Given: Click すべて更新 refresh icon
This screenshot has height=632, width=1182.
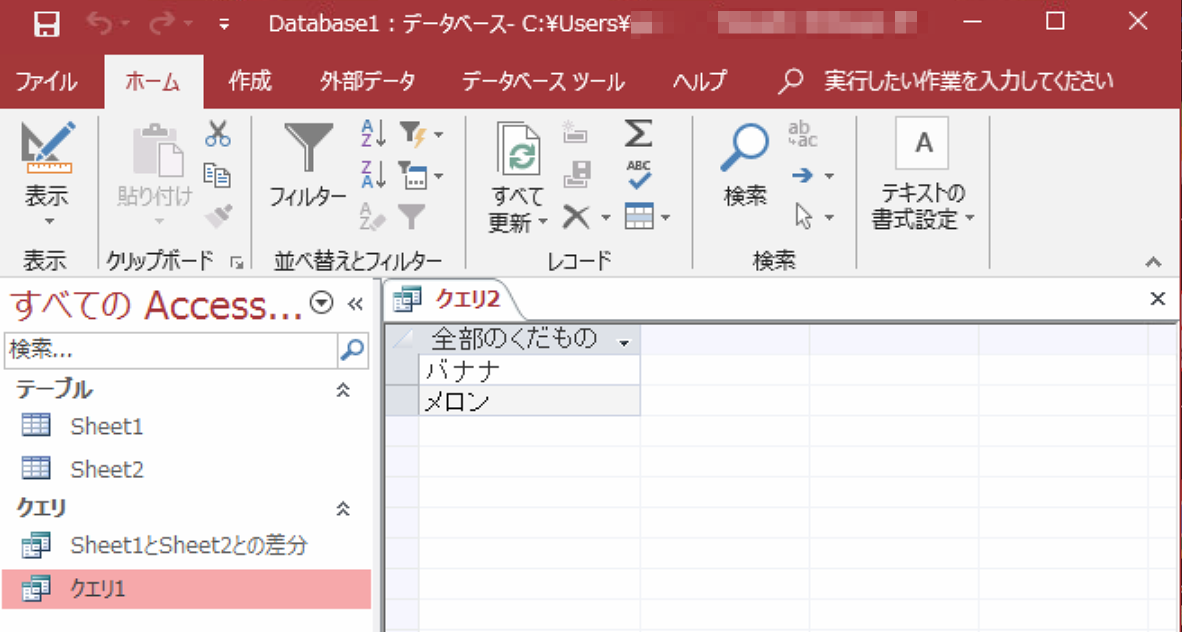Looking at the screenshot, I should [x=518, y=150].
